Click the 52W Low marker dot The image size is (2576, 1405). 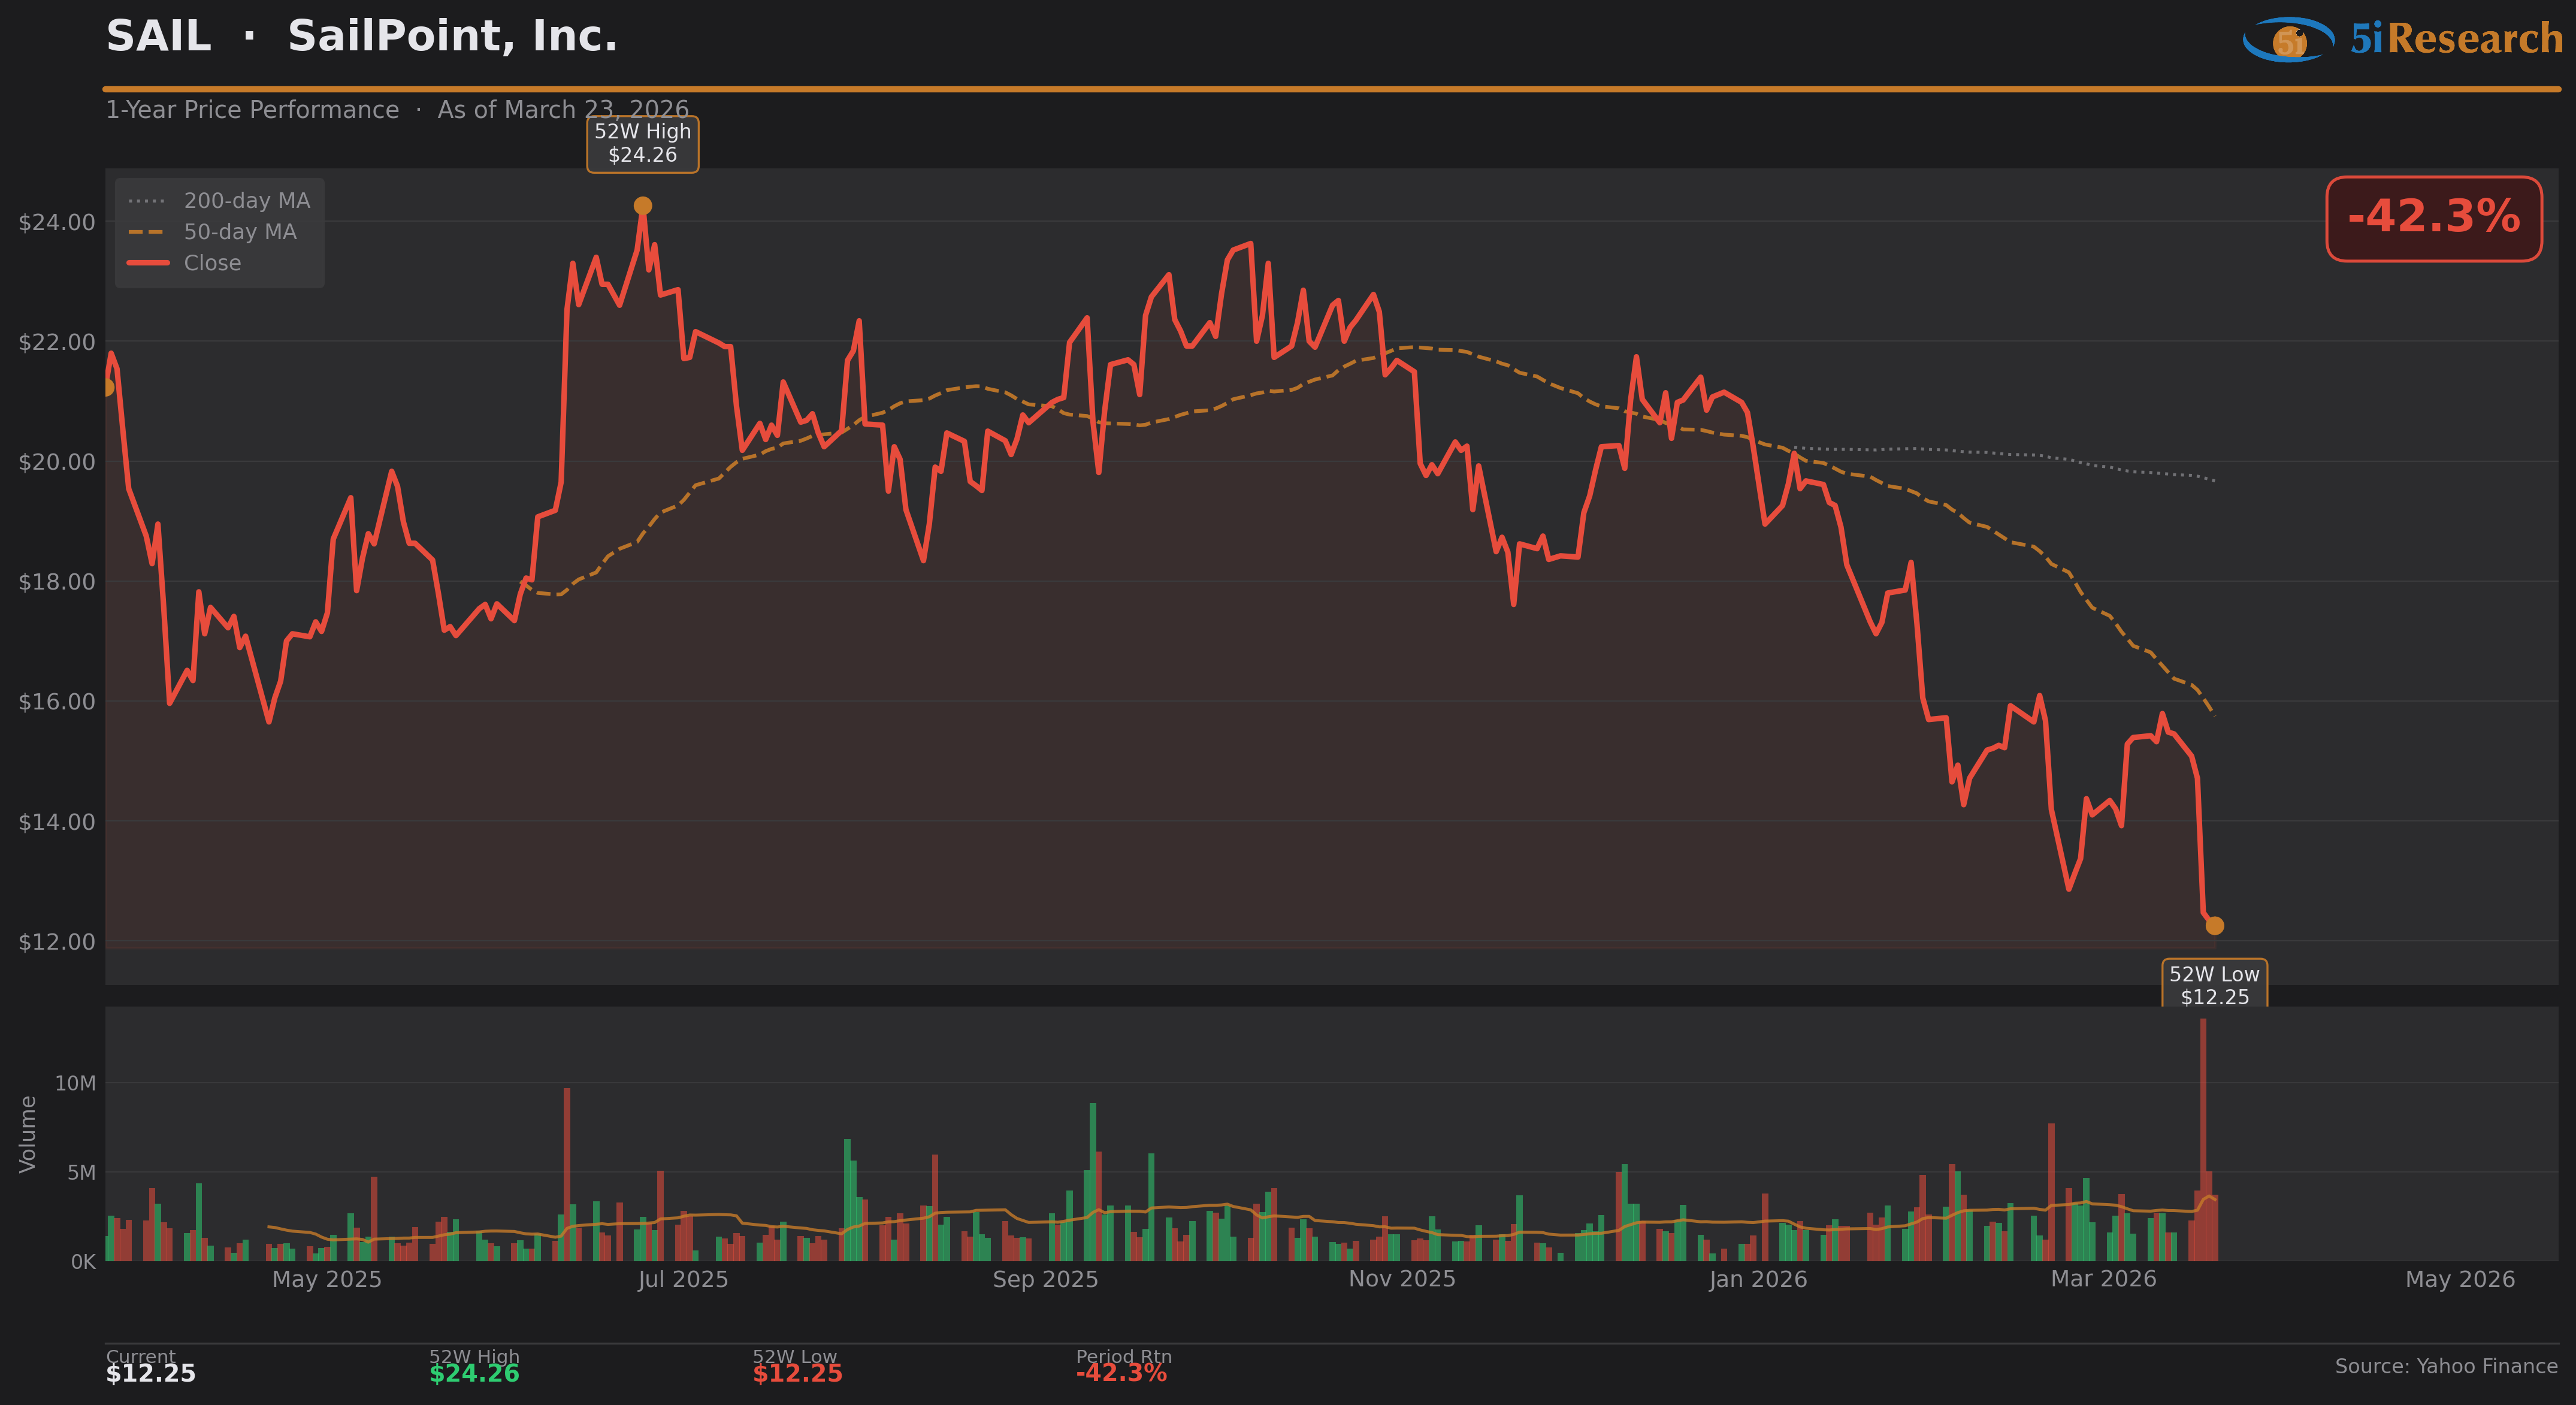[x=2214, y=926]
